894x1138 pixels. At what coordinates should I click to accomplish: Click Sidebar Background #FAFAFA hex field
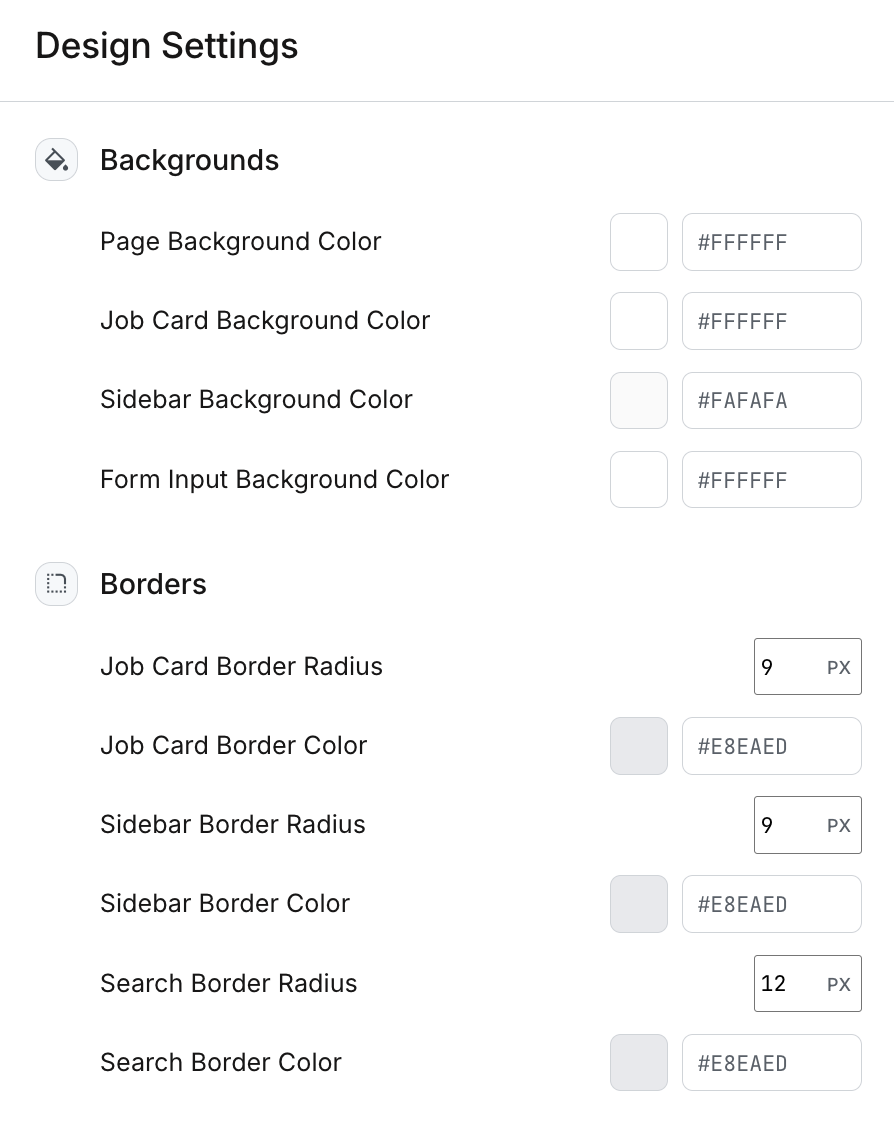pos(771,400)
